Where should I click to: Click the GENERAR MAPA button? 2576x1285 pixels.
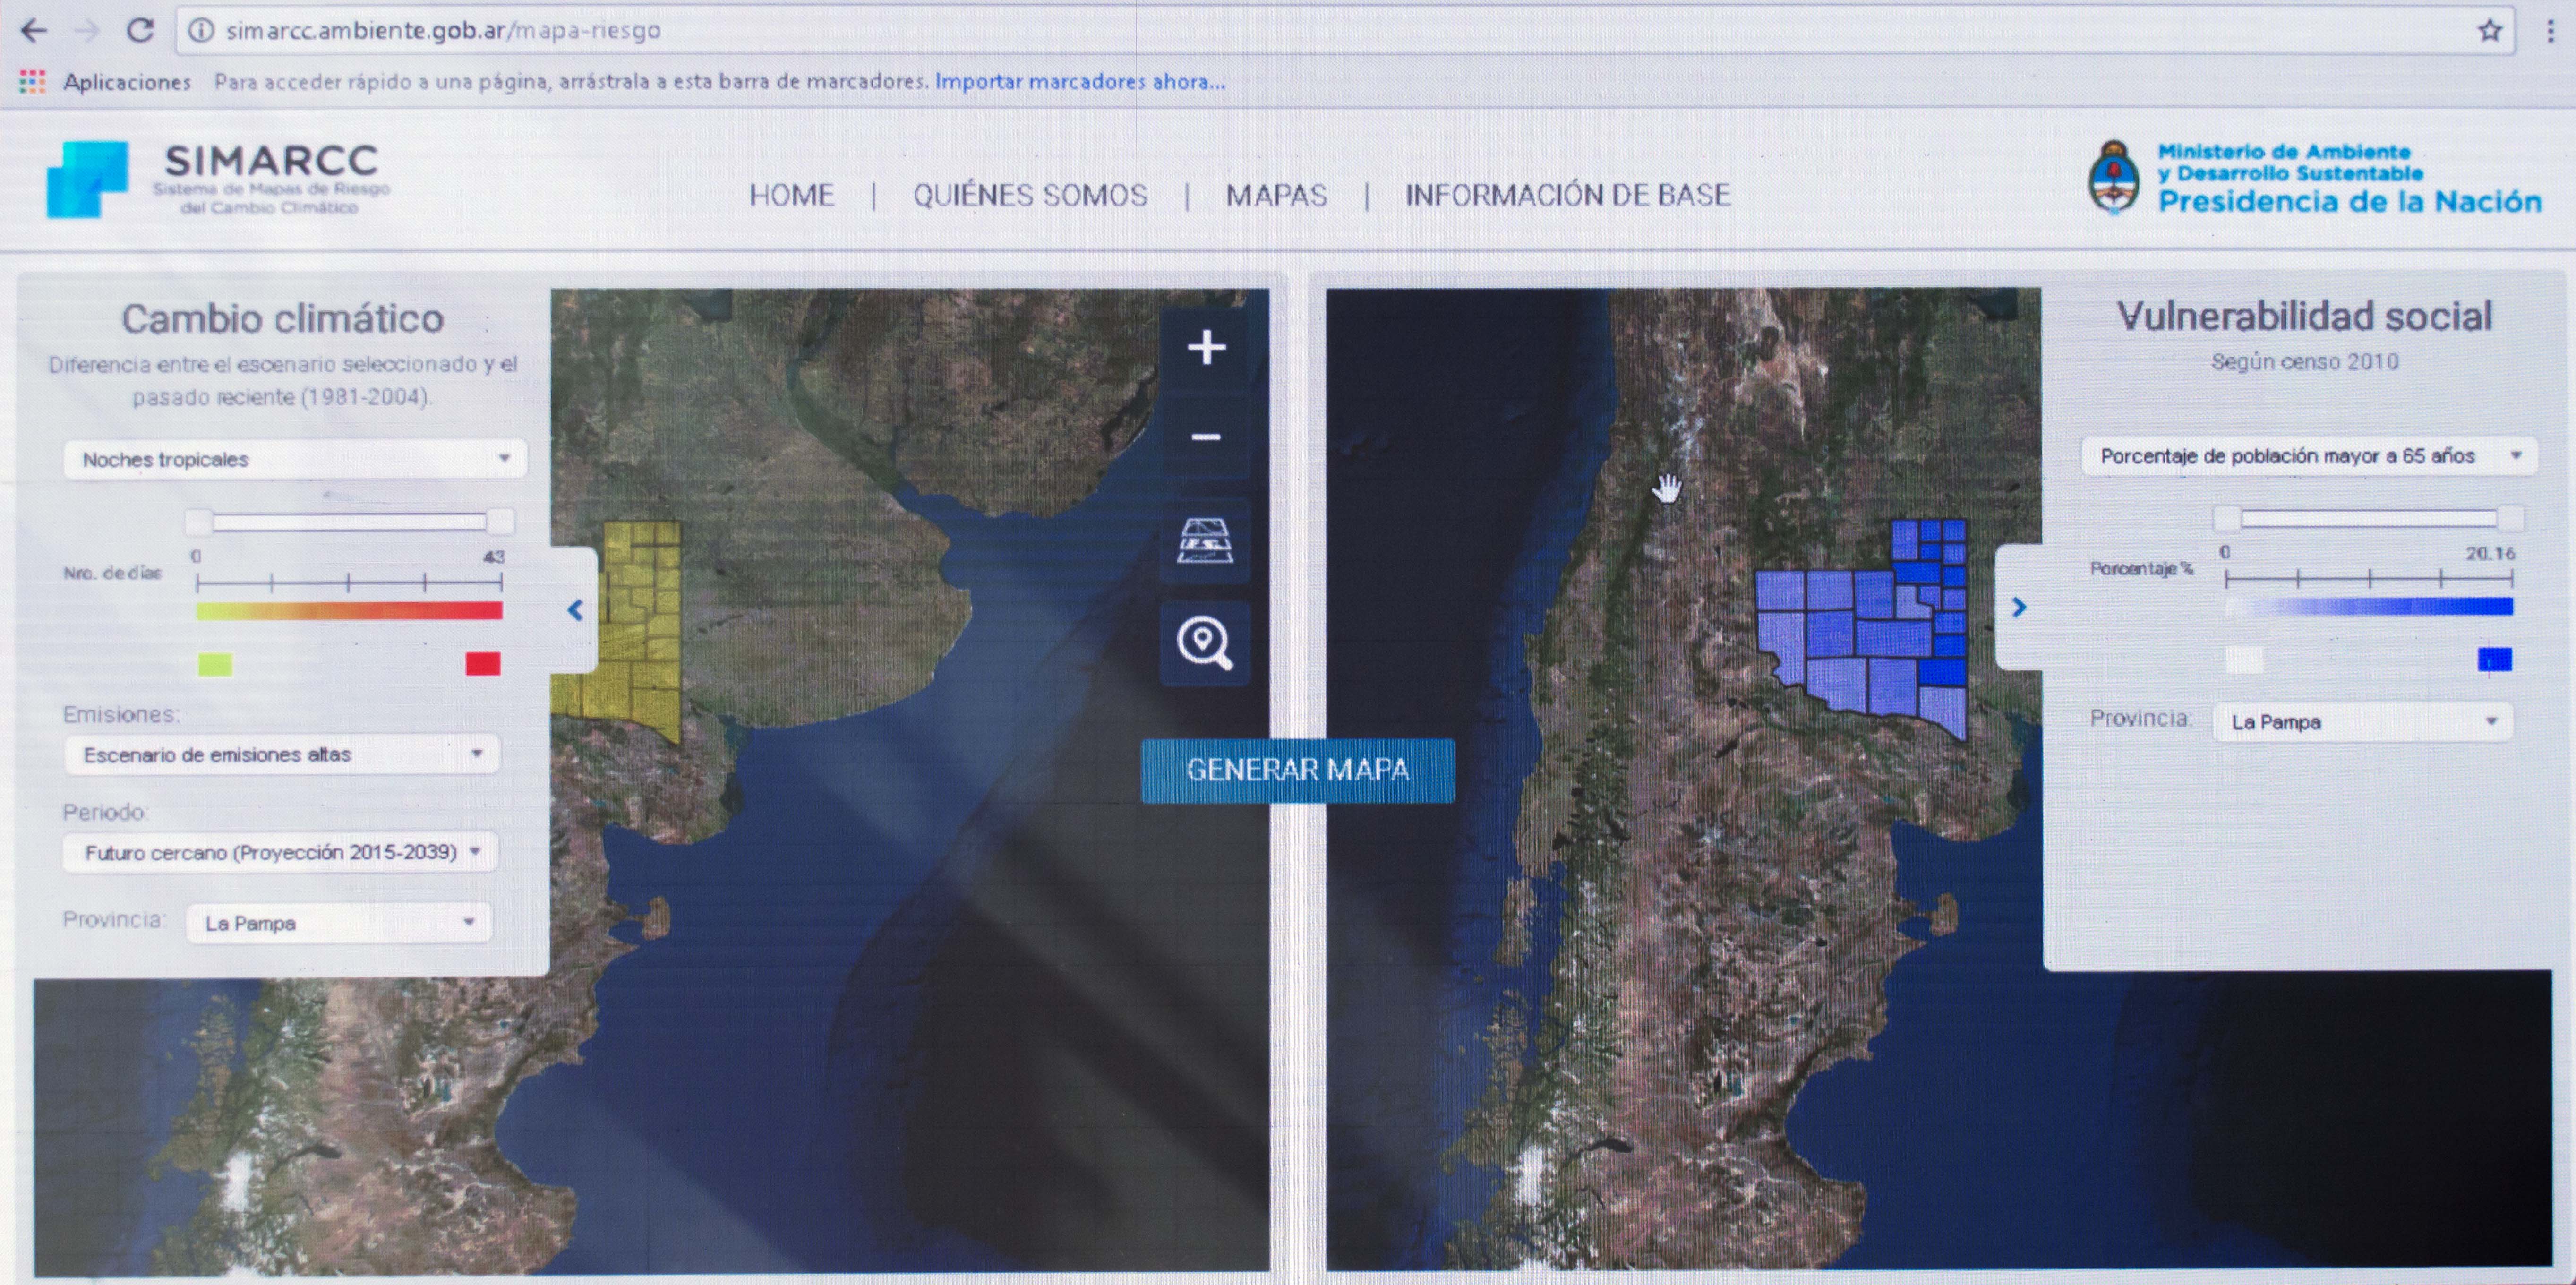click(x=1298, y=770)
